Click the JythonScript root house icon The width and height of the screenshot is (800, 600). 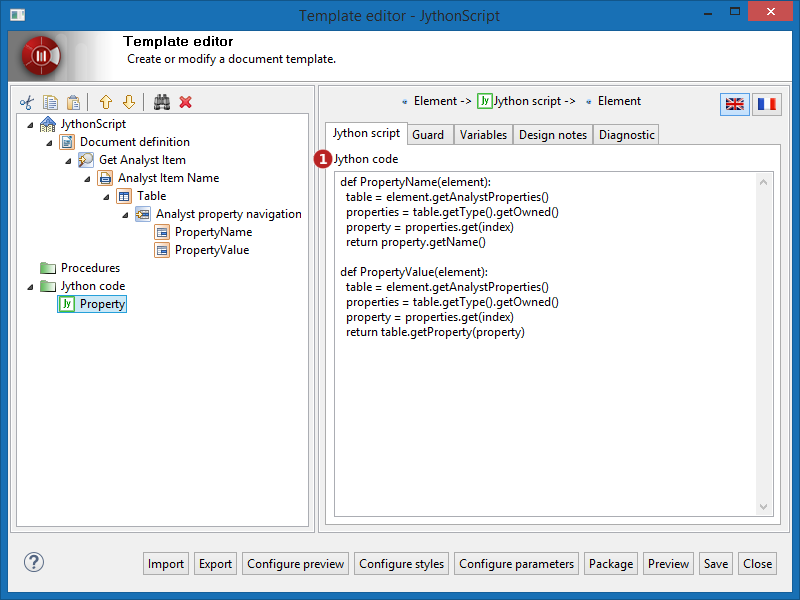pos(48,124)
